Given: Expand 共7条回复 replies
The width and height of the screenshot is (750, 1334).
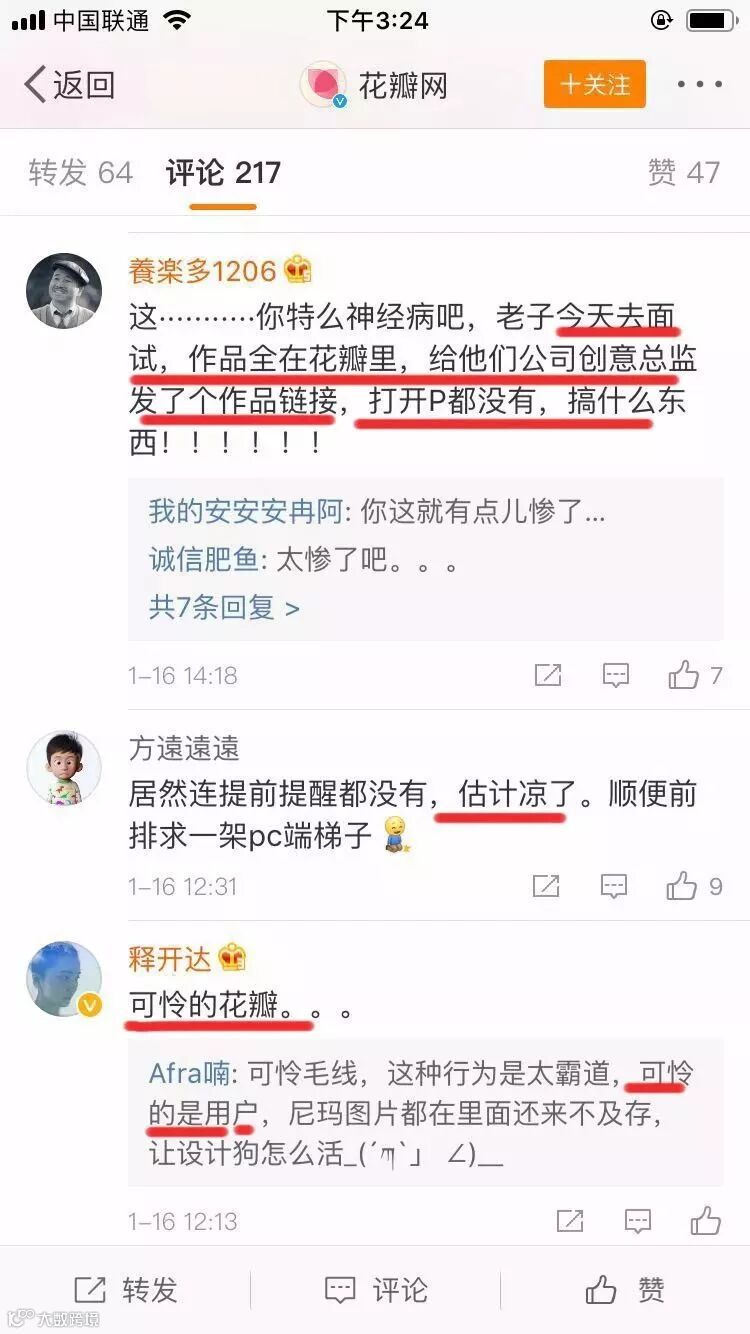Looking at the screenshot, I should point(224,607).
